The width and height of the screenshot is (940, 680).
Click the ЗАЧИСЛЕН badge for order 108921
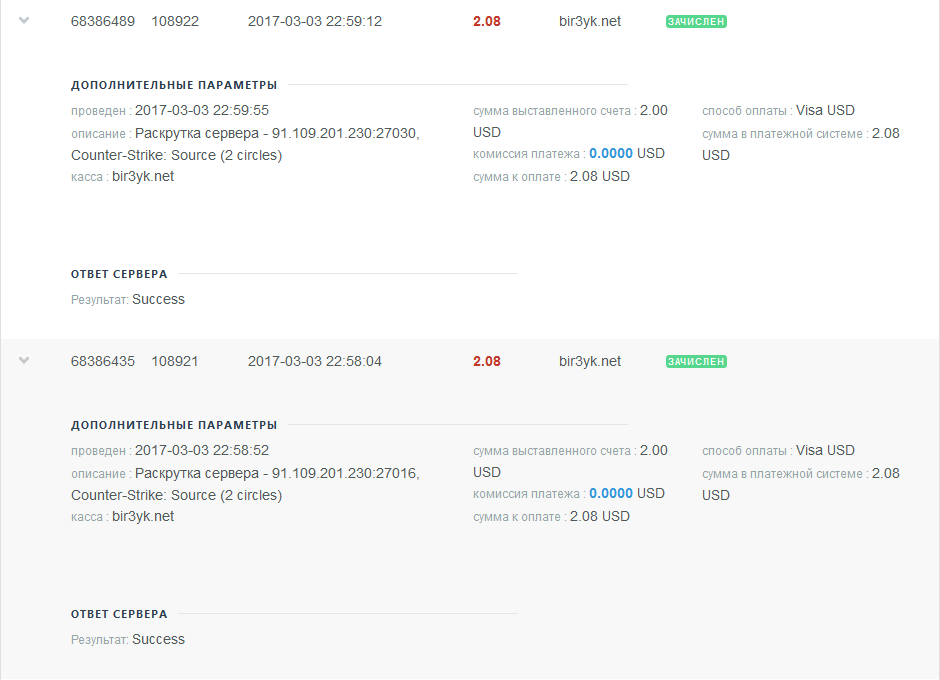696,361
